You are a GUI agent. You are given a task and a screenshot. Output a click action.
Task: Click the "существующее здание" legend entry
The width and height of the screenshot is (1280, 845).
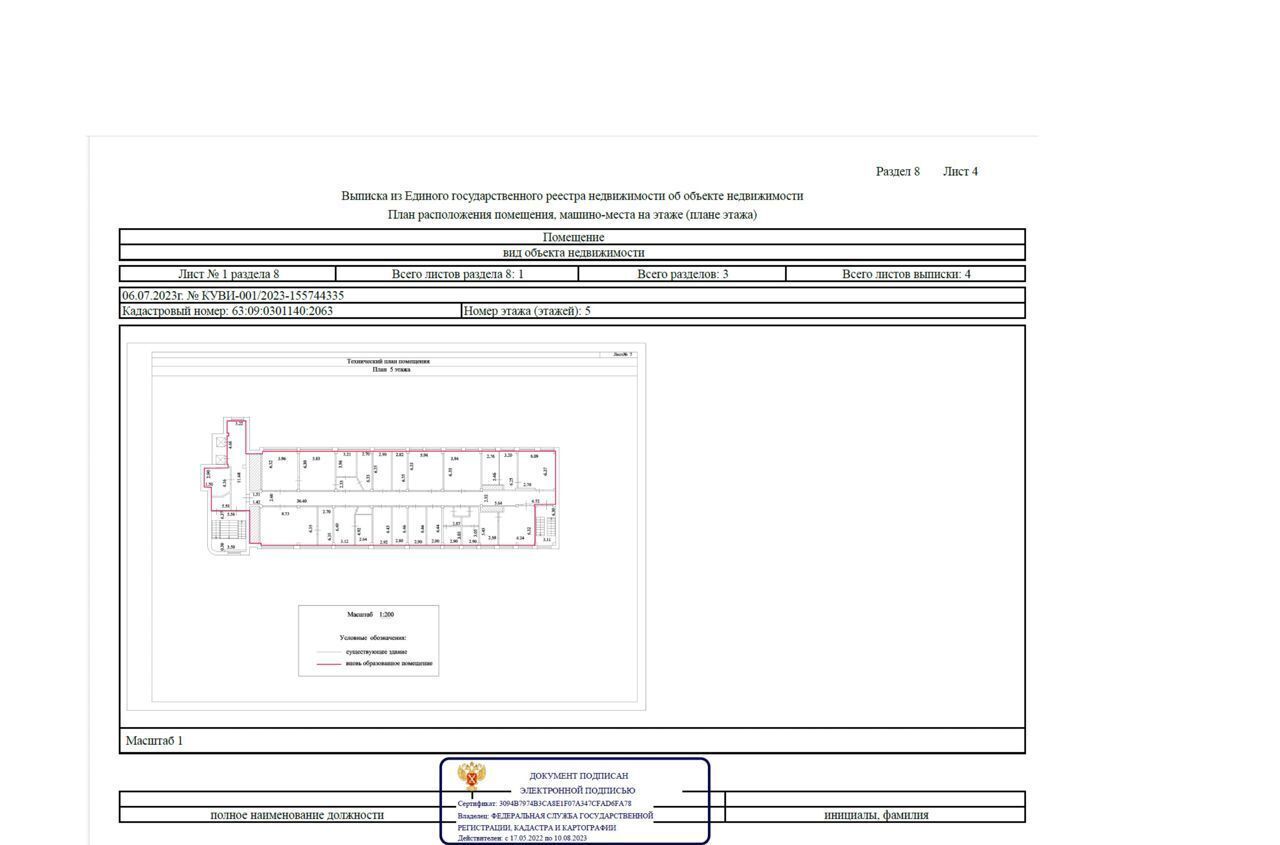pyautogui.click(x=376, y=652)
